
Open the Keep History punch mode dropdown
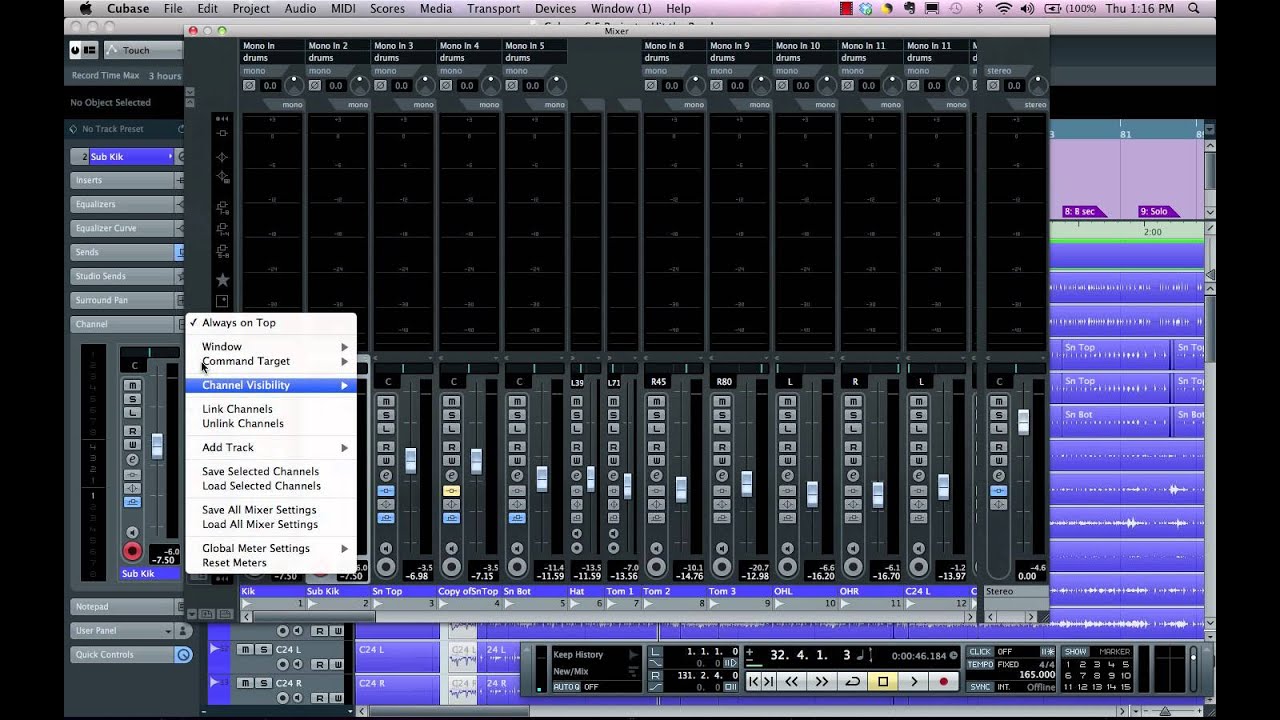click(x=595, y=655)
